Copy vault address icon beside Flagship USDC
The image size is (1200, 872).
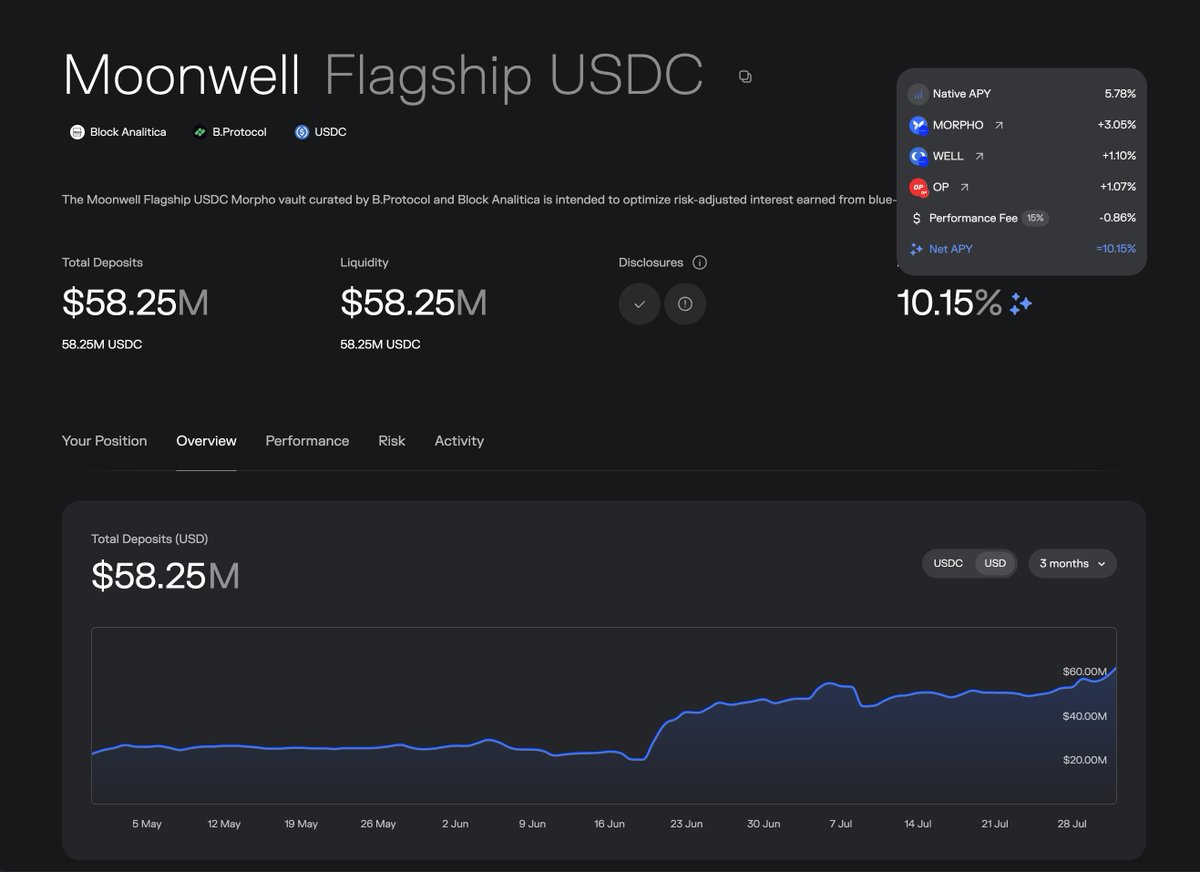(x=745, y=77)
